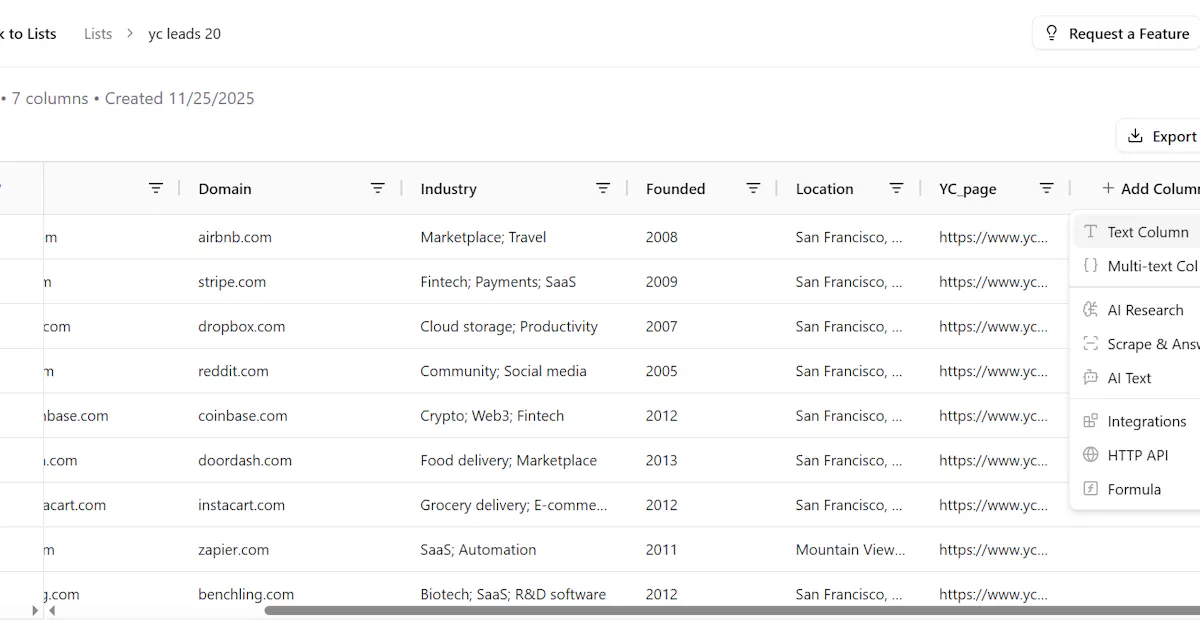Click the Biotech; SaaS; R&D software cell

coord(513,594)
